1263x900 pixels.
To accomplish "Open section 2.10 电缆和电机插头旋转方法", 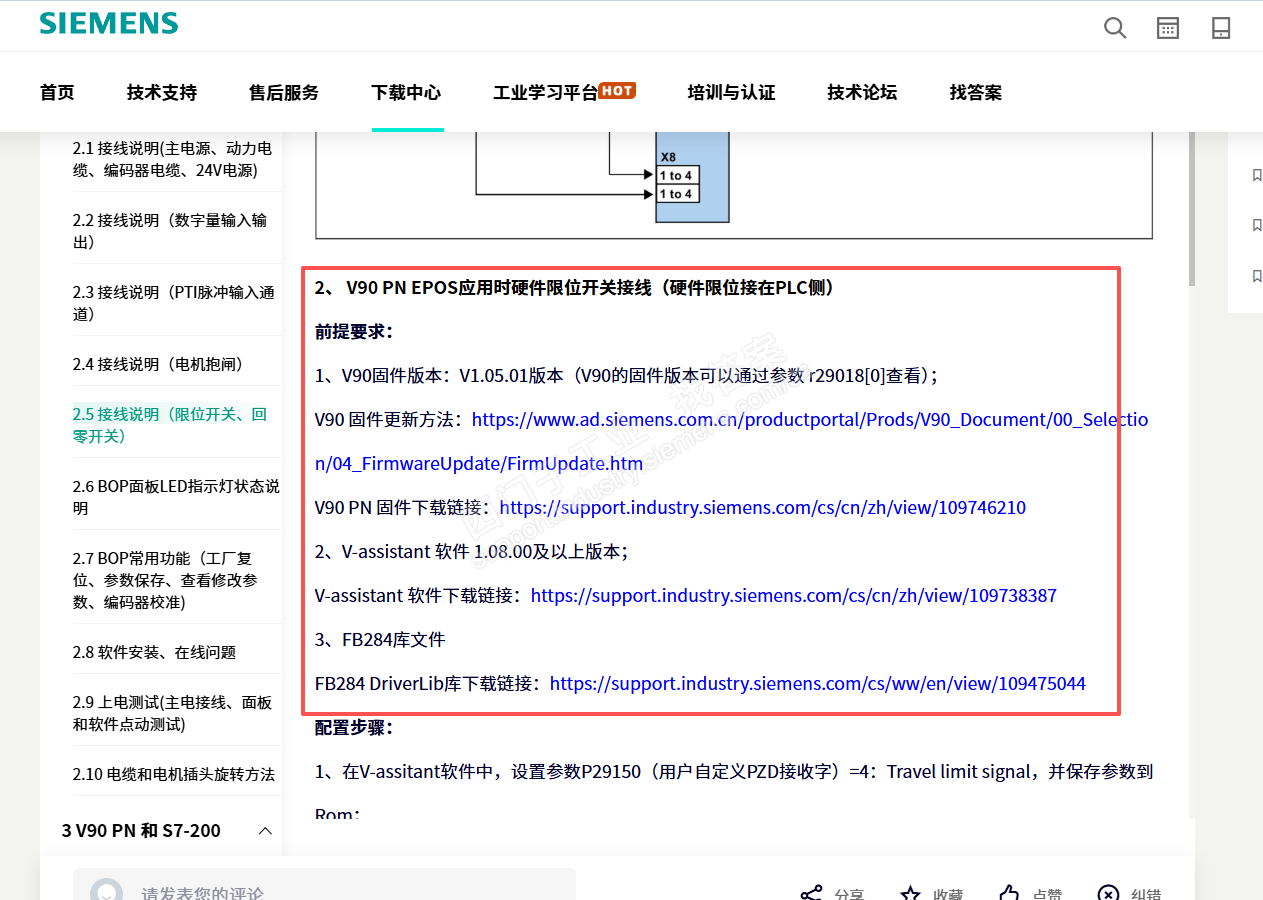I will click(174, 774).
